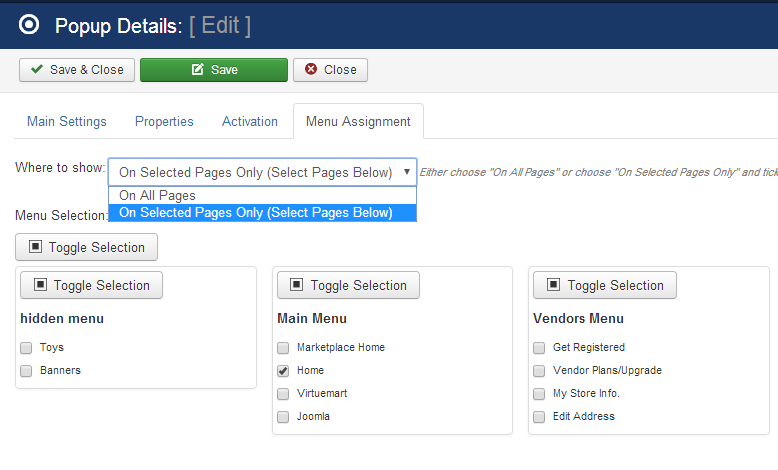Click Save & Close button

[77, 70]
